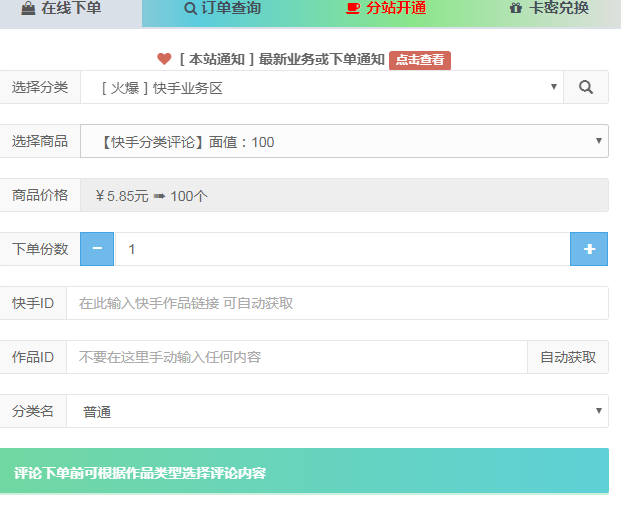
Task: Click the coffee cup icon on 分站开通 tab
Action: tap(352, 9)
